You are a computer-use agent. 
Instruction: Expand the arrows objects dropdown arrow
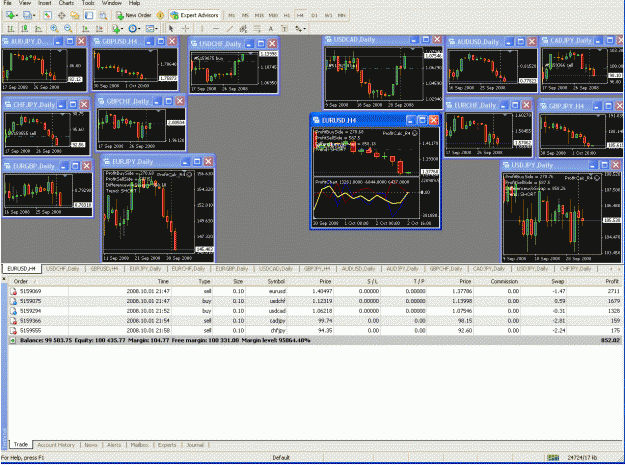pos(305,29)
